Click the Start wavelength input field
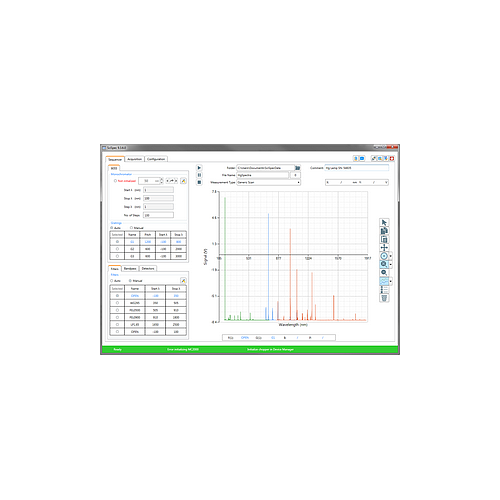 point(158,190)
